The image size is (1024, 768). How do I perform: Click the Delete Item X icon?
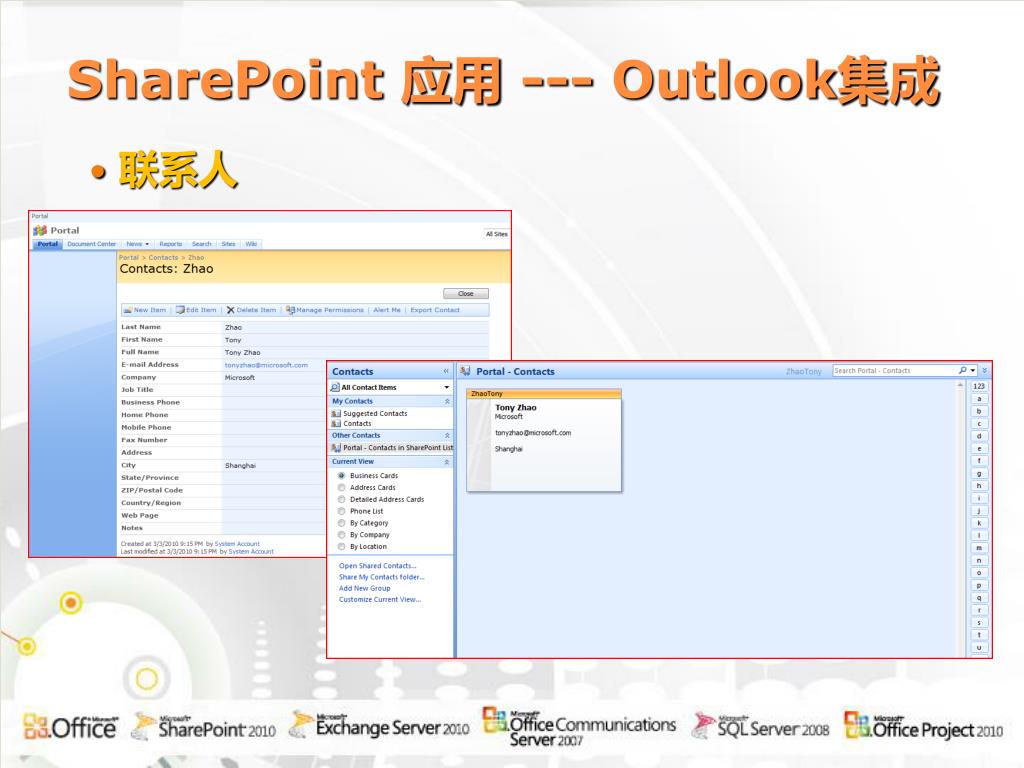point(231,310)
